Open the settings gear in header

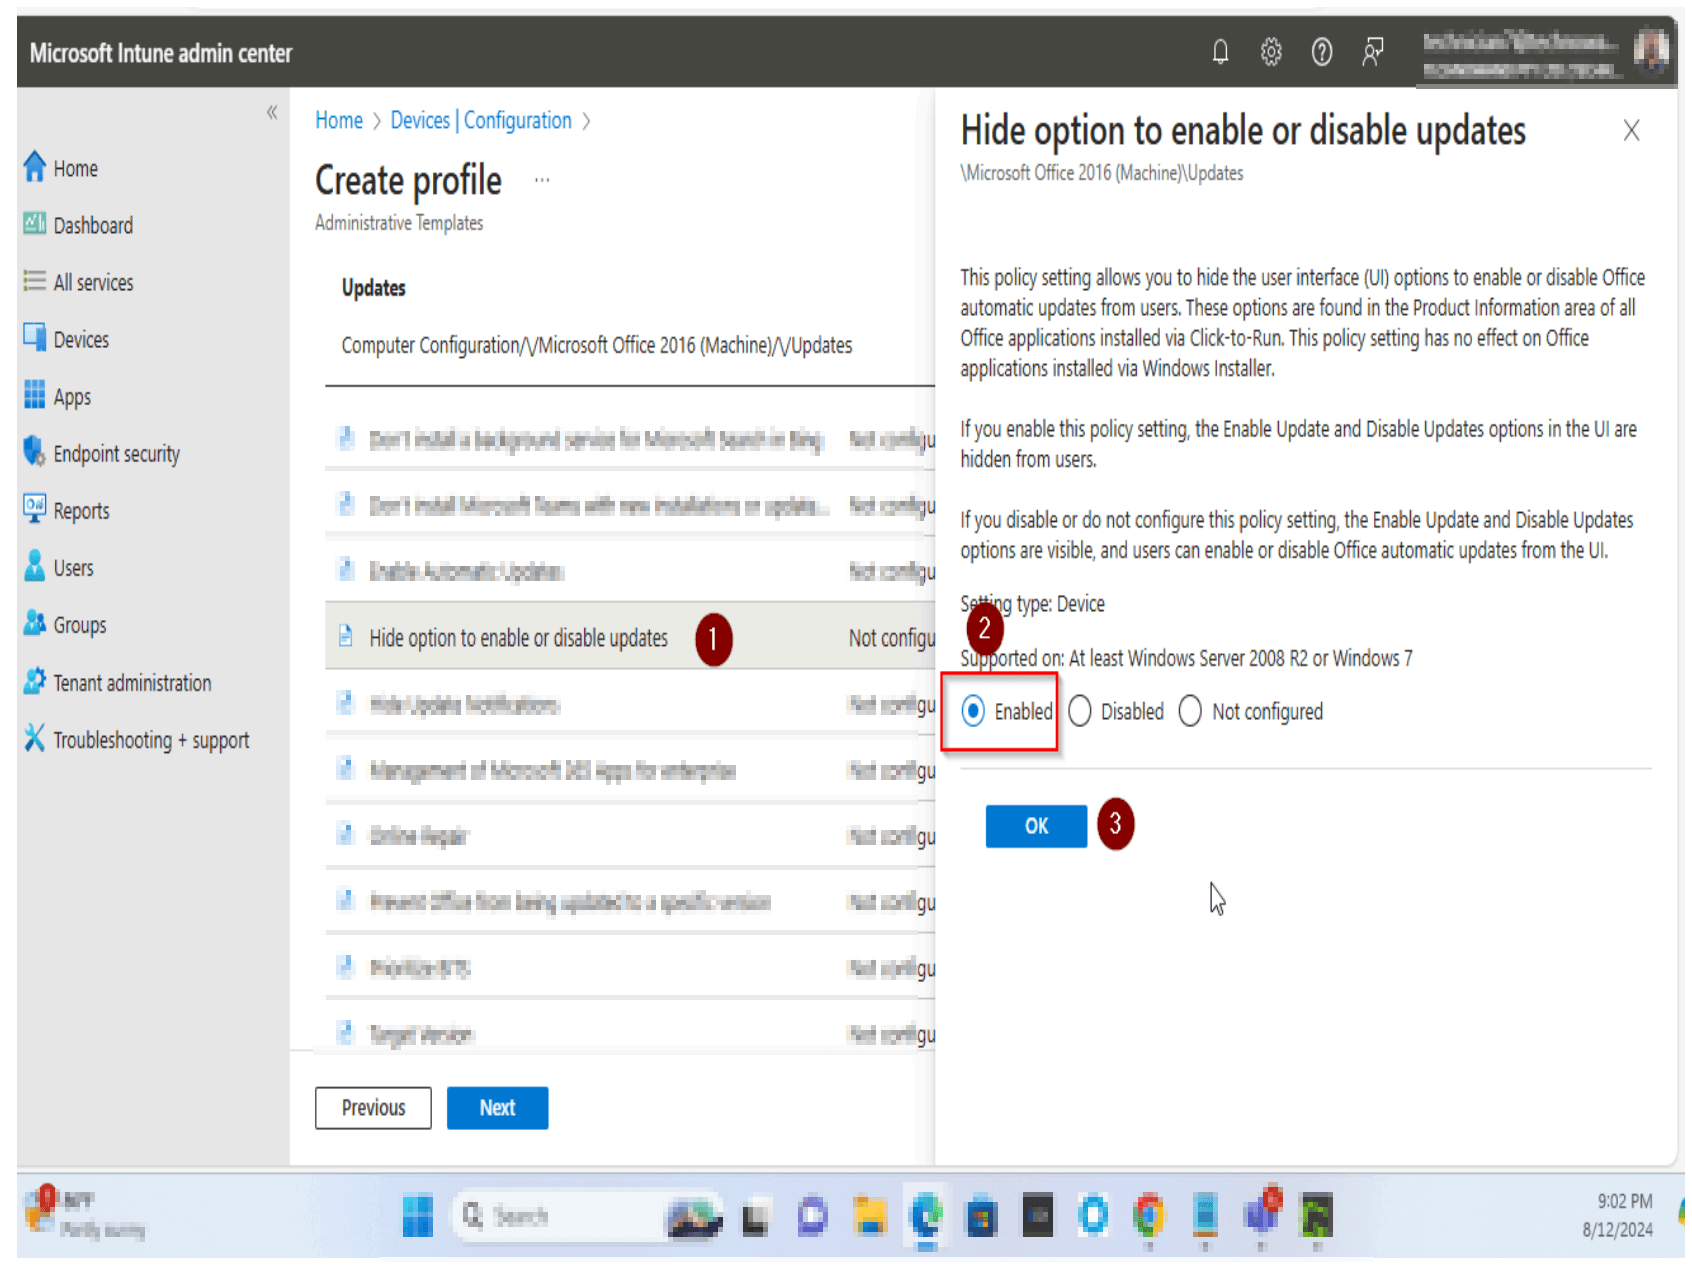coord(1271,51)
